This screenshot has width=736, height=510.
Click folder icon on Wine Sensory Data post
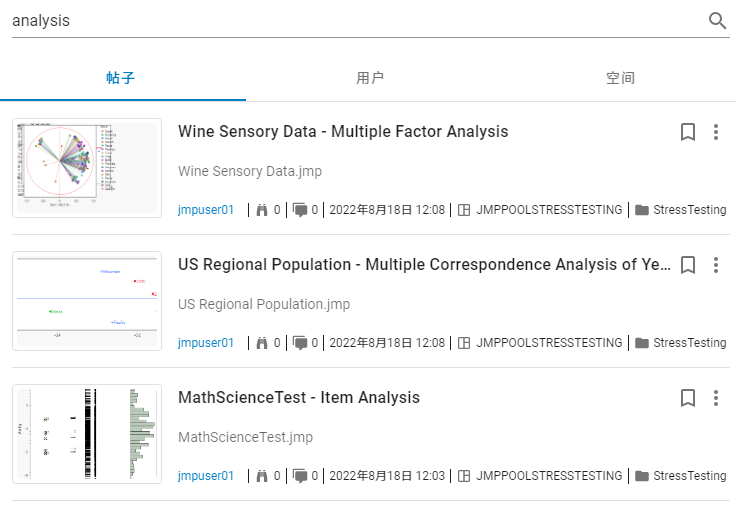tap(642, 210)
